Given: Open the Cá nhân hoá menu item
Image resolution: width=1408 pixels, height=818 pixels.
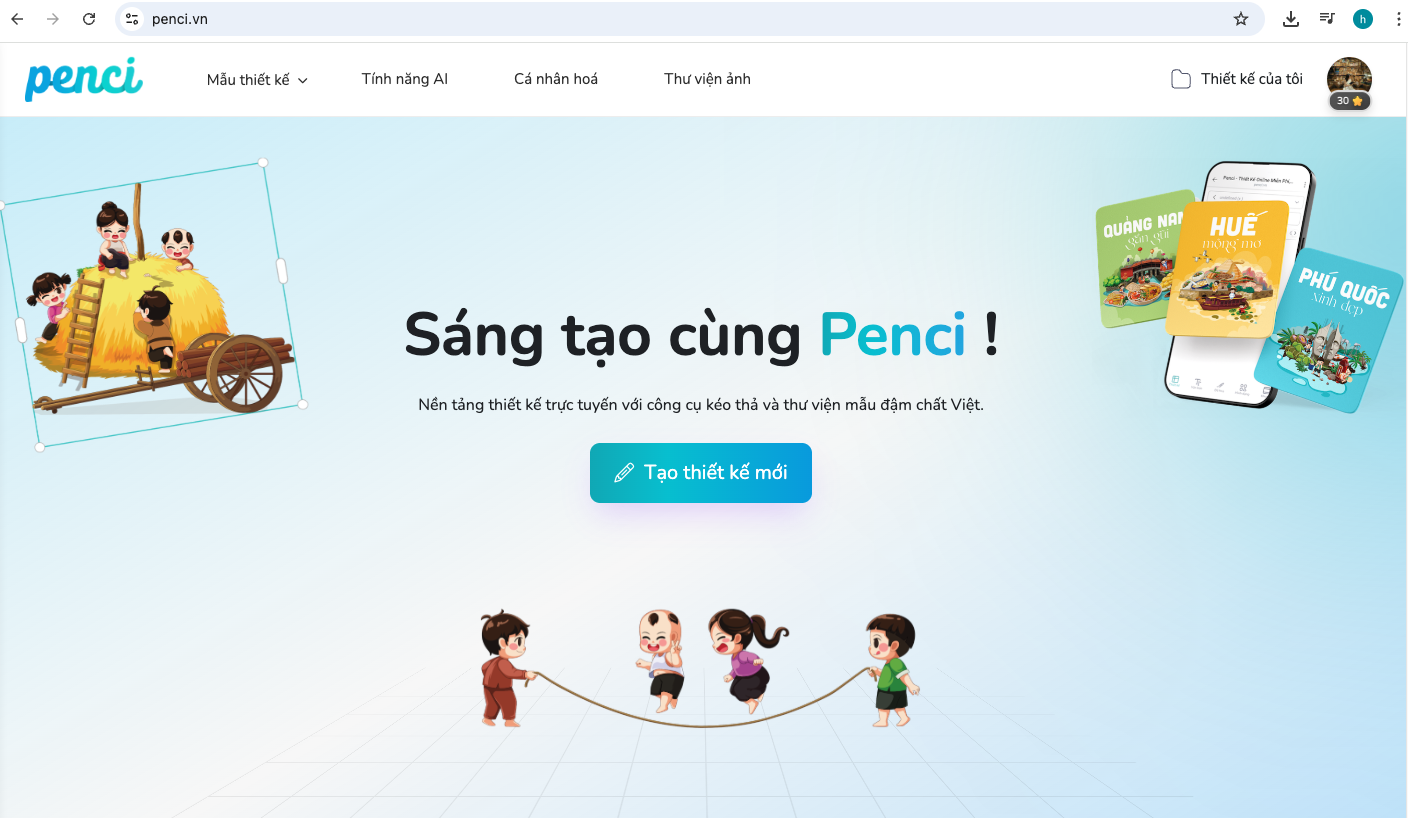Looking at the screenshot, I should (x=556, y=79).
